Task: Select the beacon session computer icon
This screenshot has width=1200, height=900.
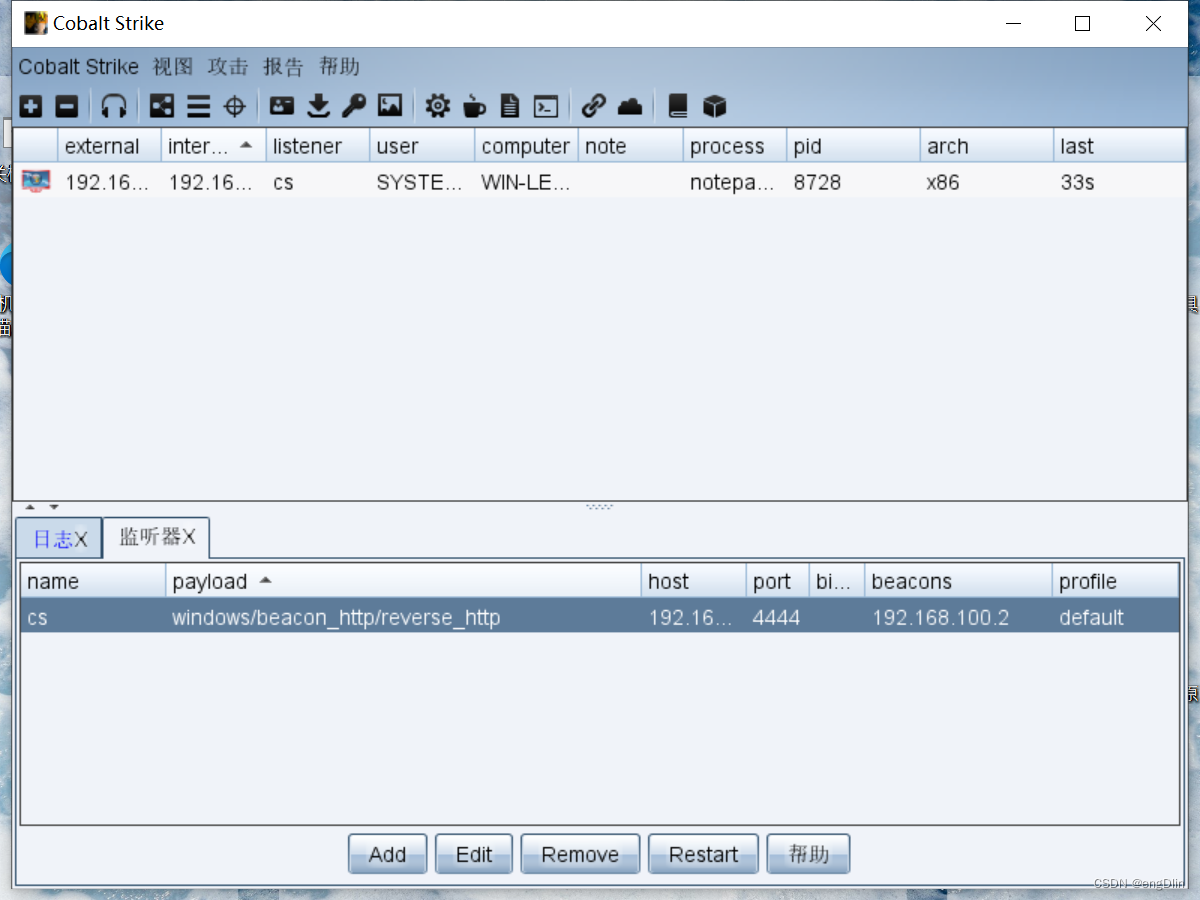Action: (36, 181)
